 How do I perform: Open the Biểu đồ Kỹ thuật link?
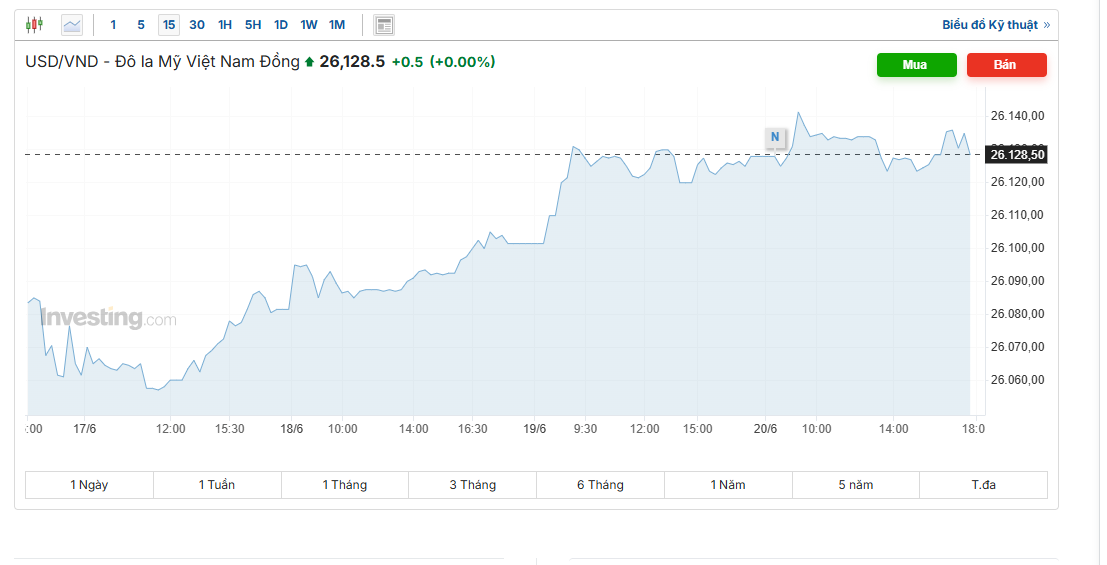[x=989, y=25]
